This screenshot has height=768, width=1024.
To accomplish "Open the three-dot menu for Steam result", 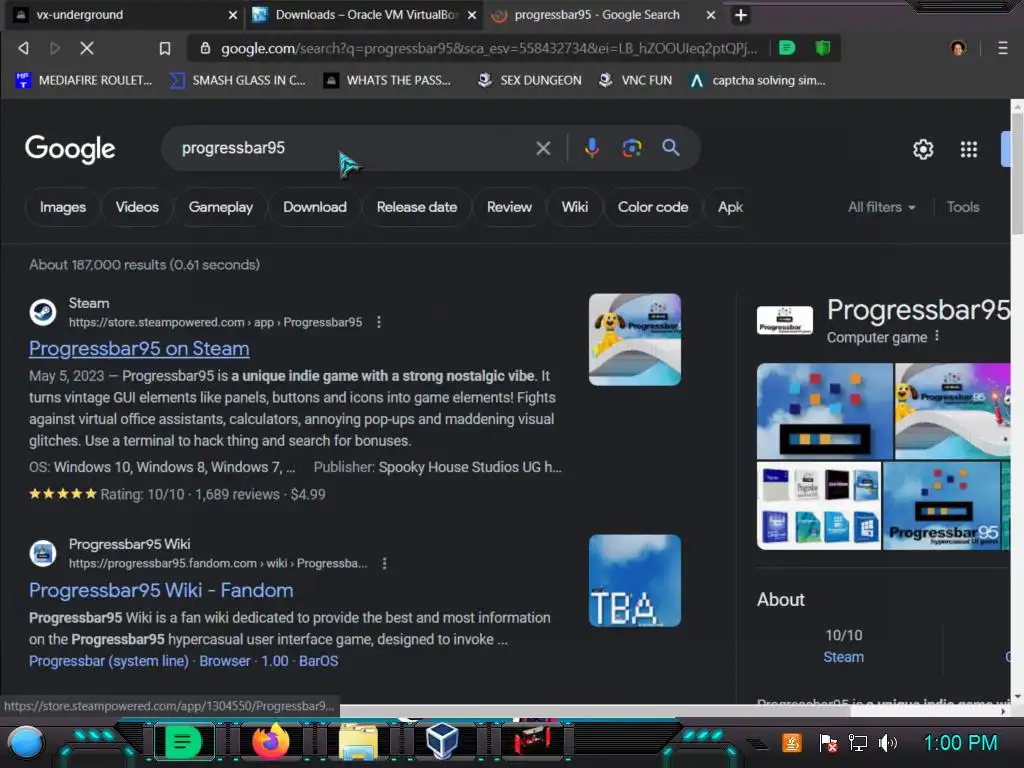I will tap(379, 322).
